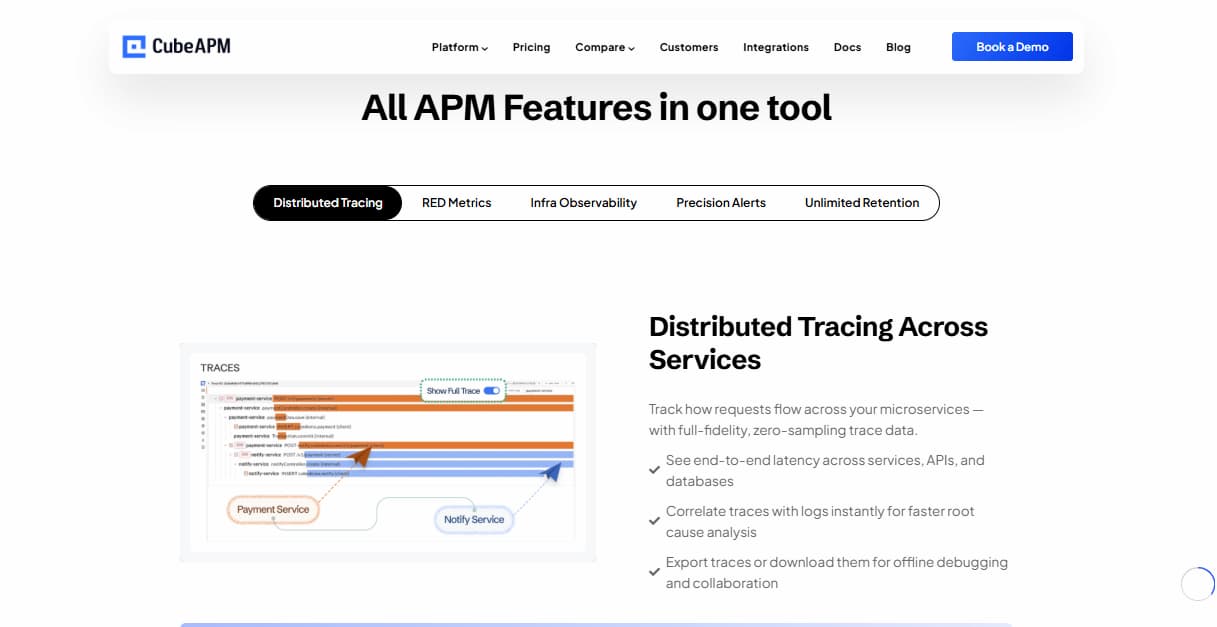Click the floating circle widget at bottom-right
The height and width of the screenshot is (627, 1217).
click(1197, 584)
